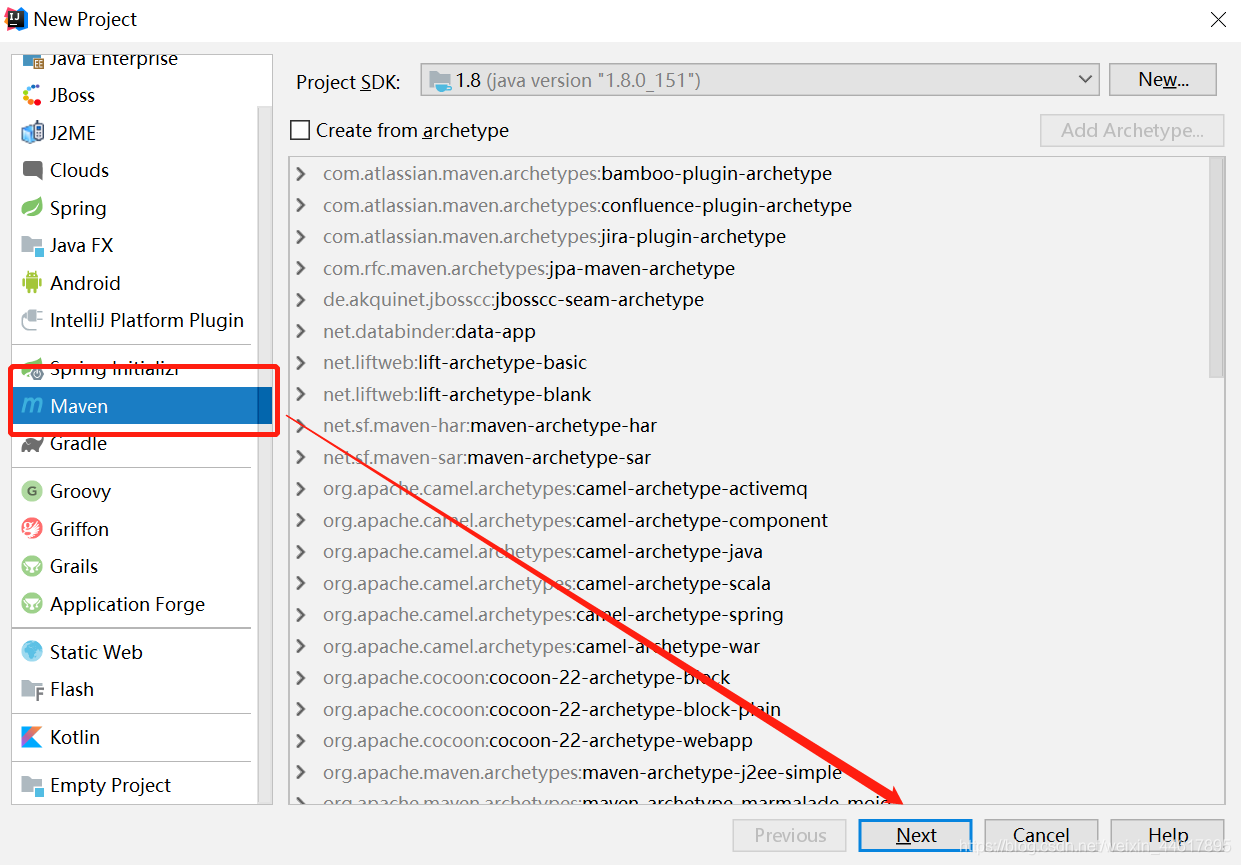
Task: Expand lift-archetype-basic entry
Action: pyautogui.click(x=301, y=363)
